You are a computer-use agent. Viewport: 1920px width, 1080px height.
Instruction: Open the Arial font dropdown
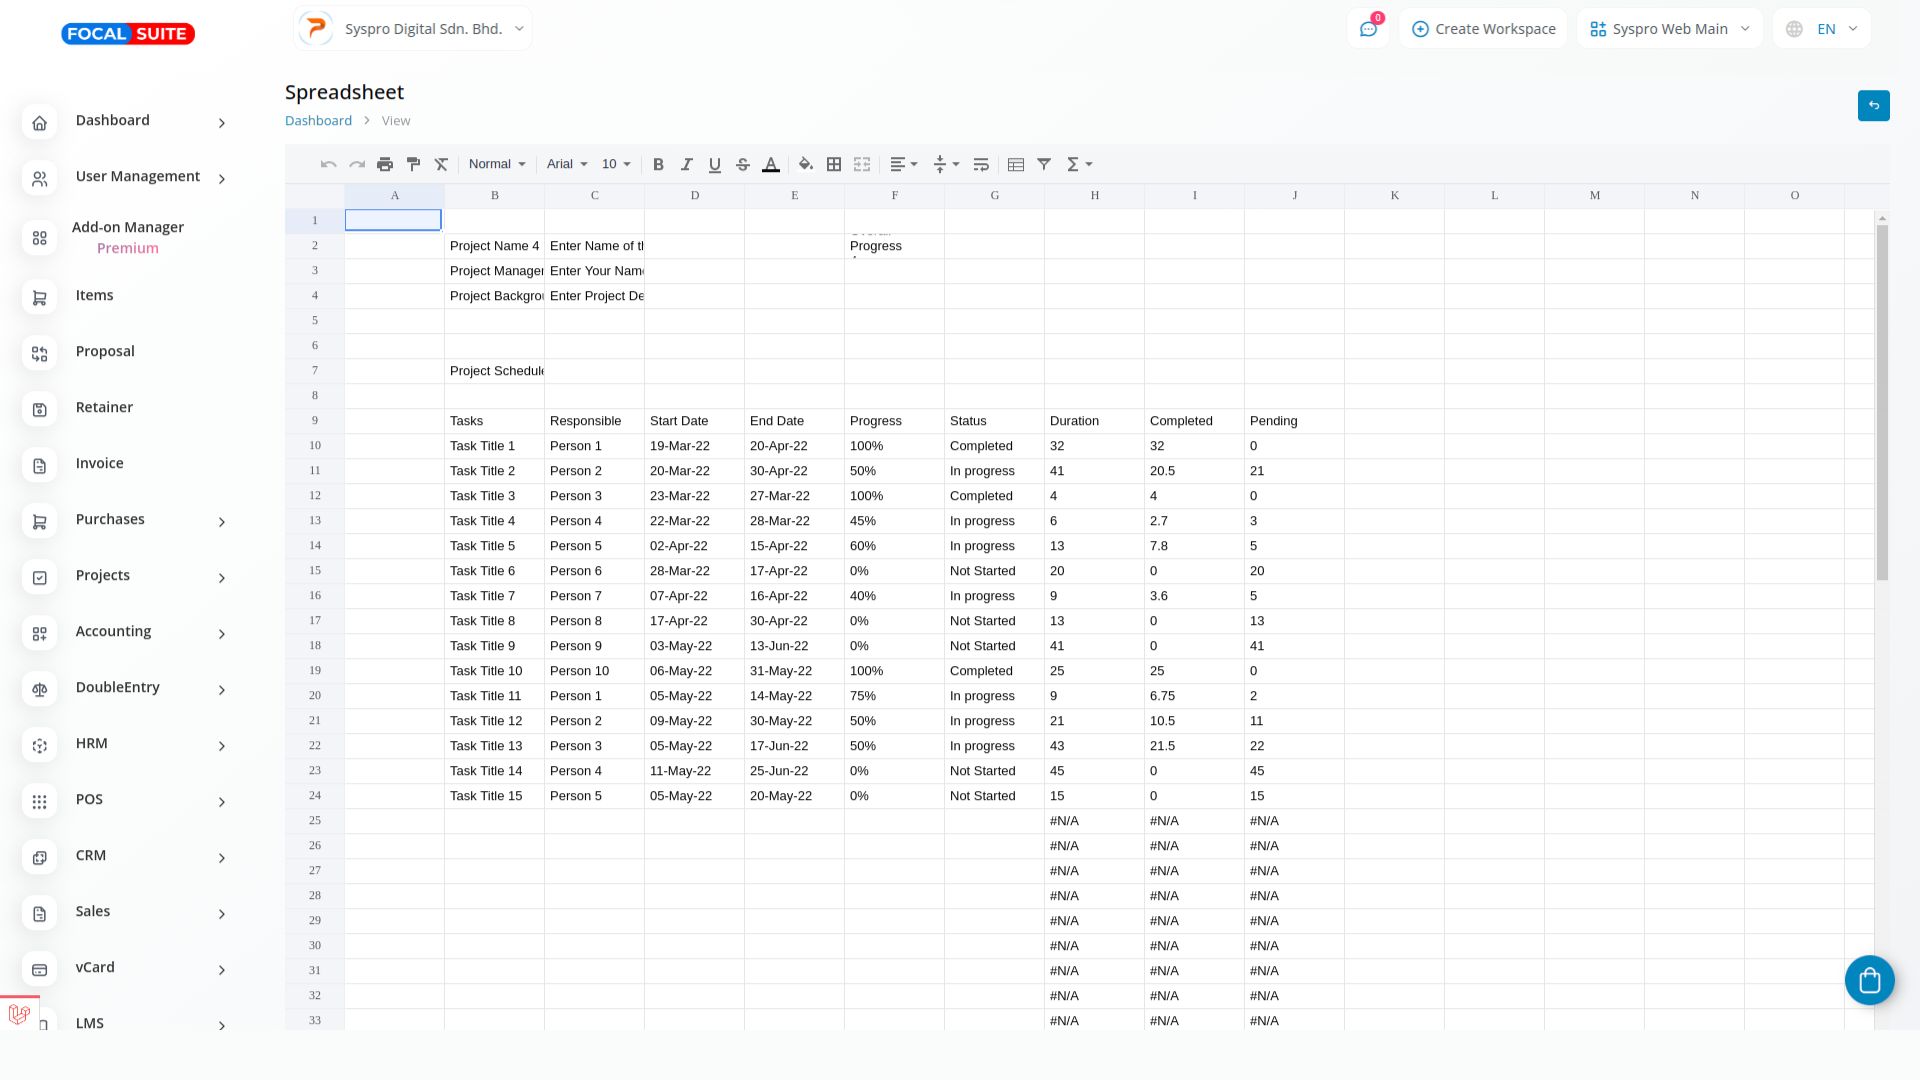click(x=567, y=165)
